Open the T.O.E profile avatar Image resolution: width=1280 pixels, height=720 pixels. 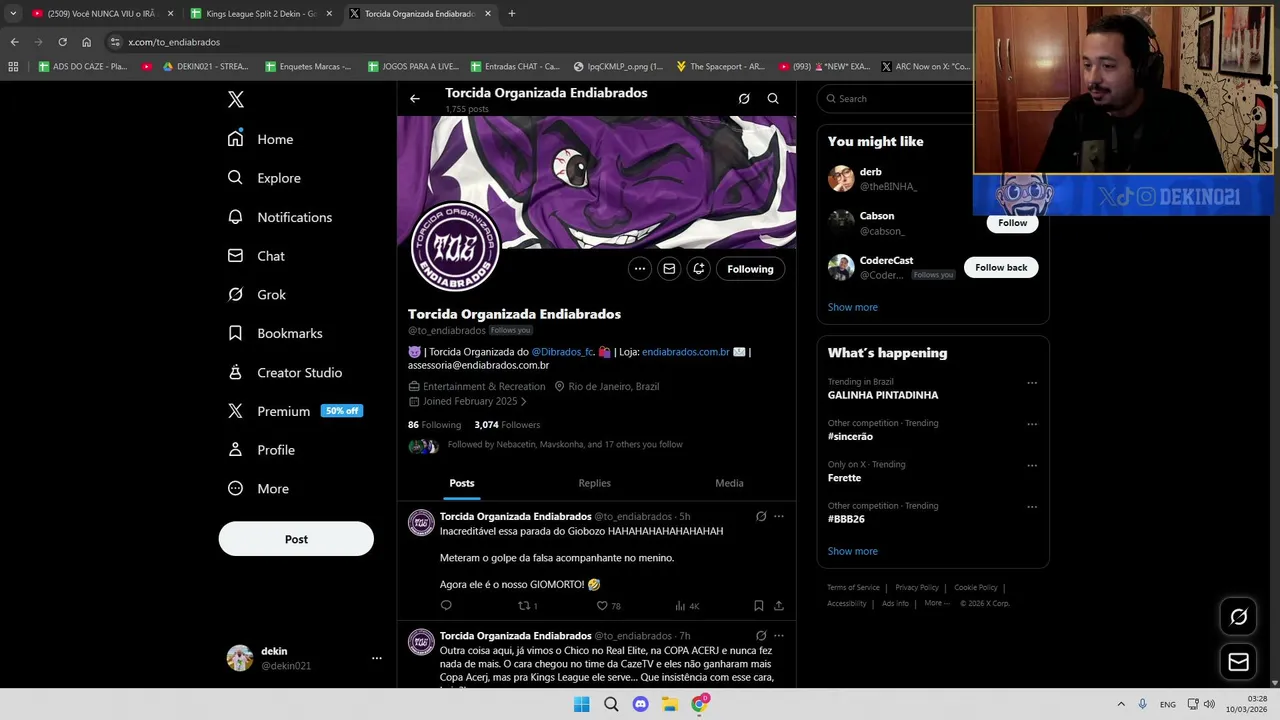coord(455,246)
